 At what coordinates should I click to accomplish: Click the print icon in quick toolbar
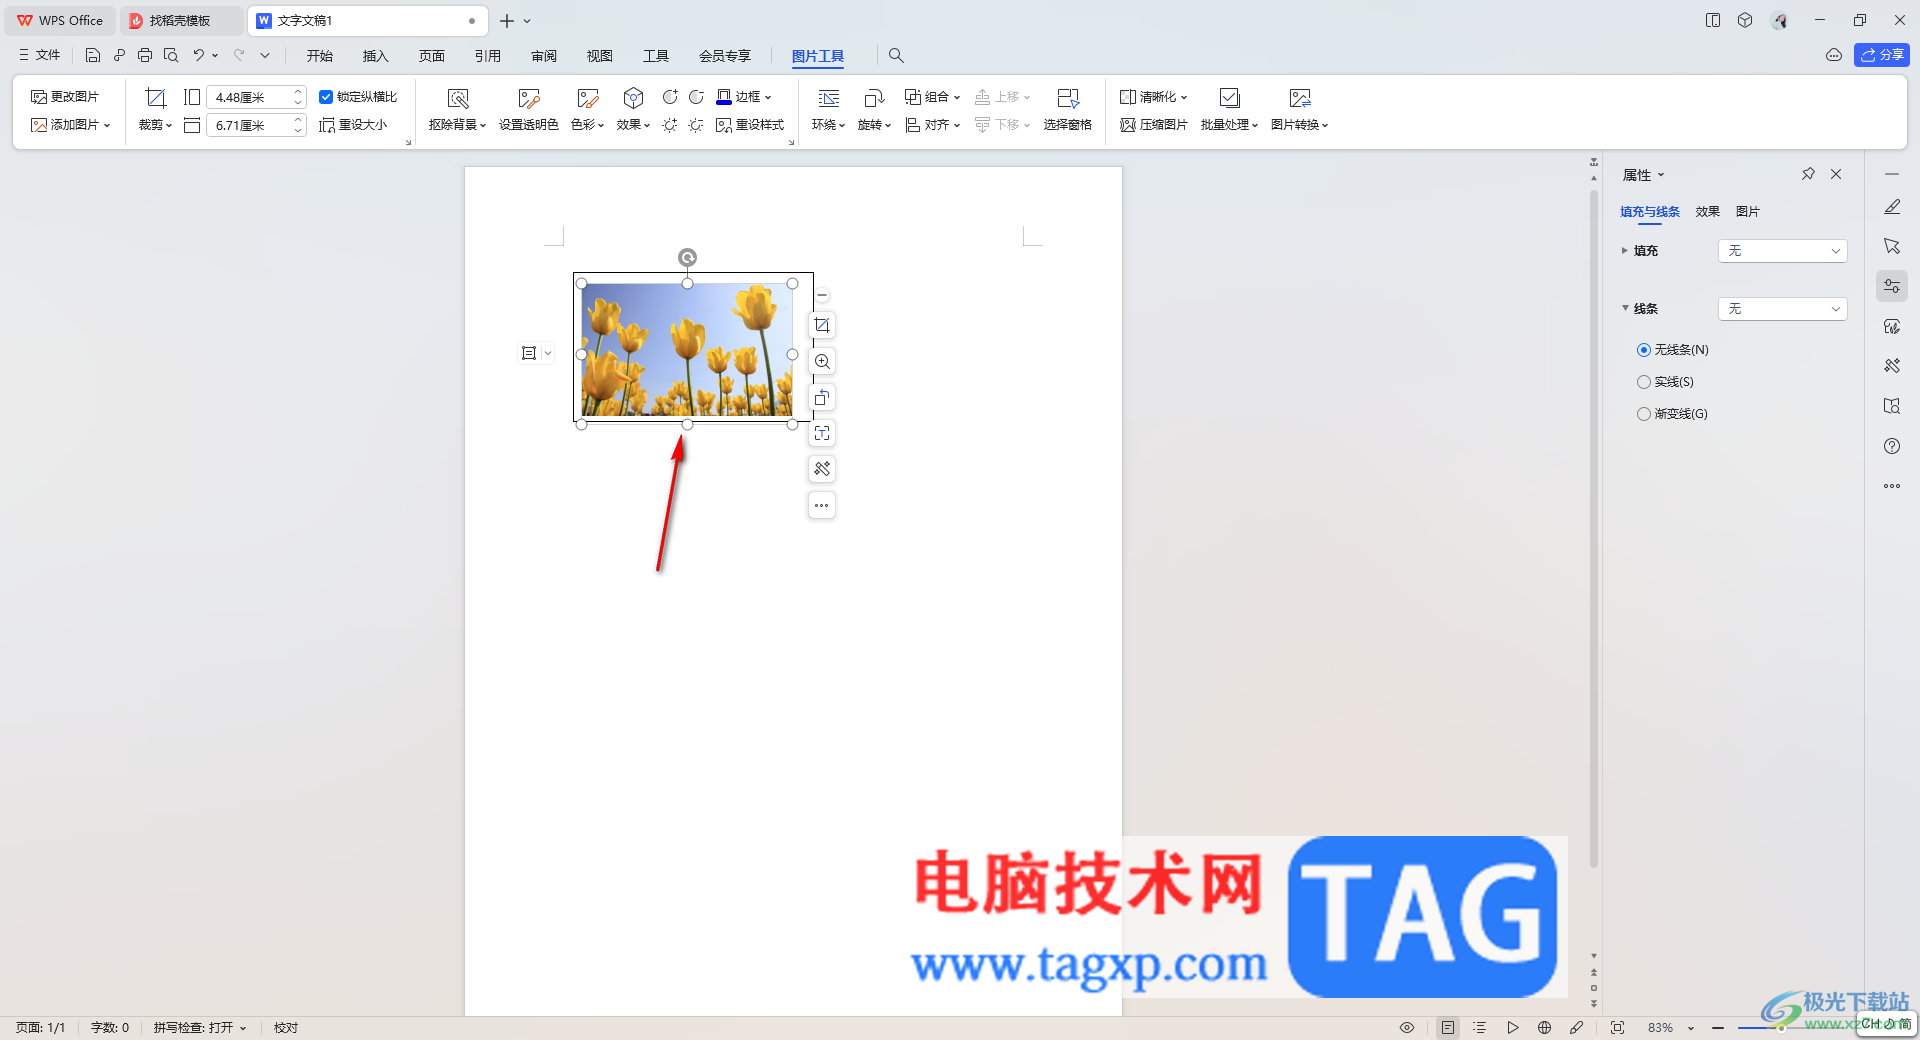pyautogui.click(x=145, y=55)
